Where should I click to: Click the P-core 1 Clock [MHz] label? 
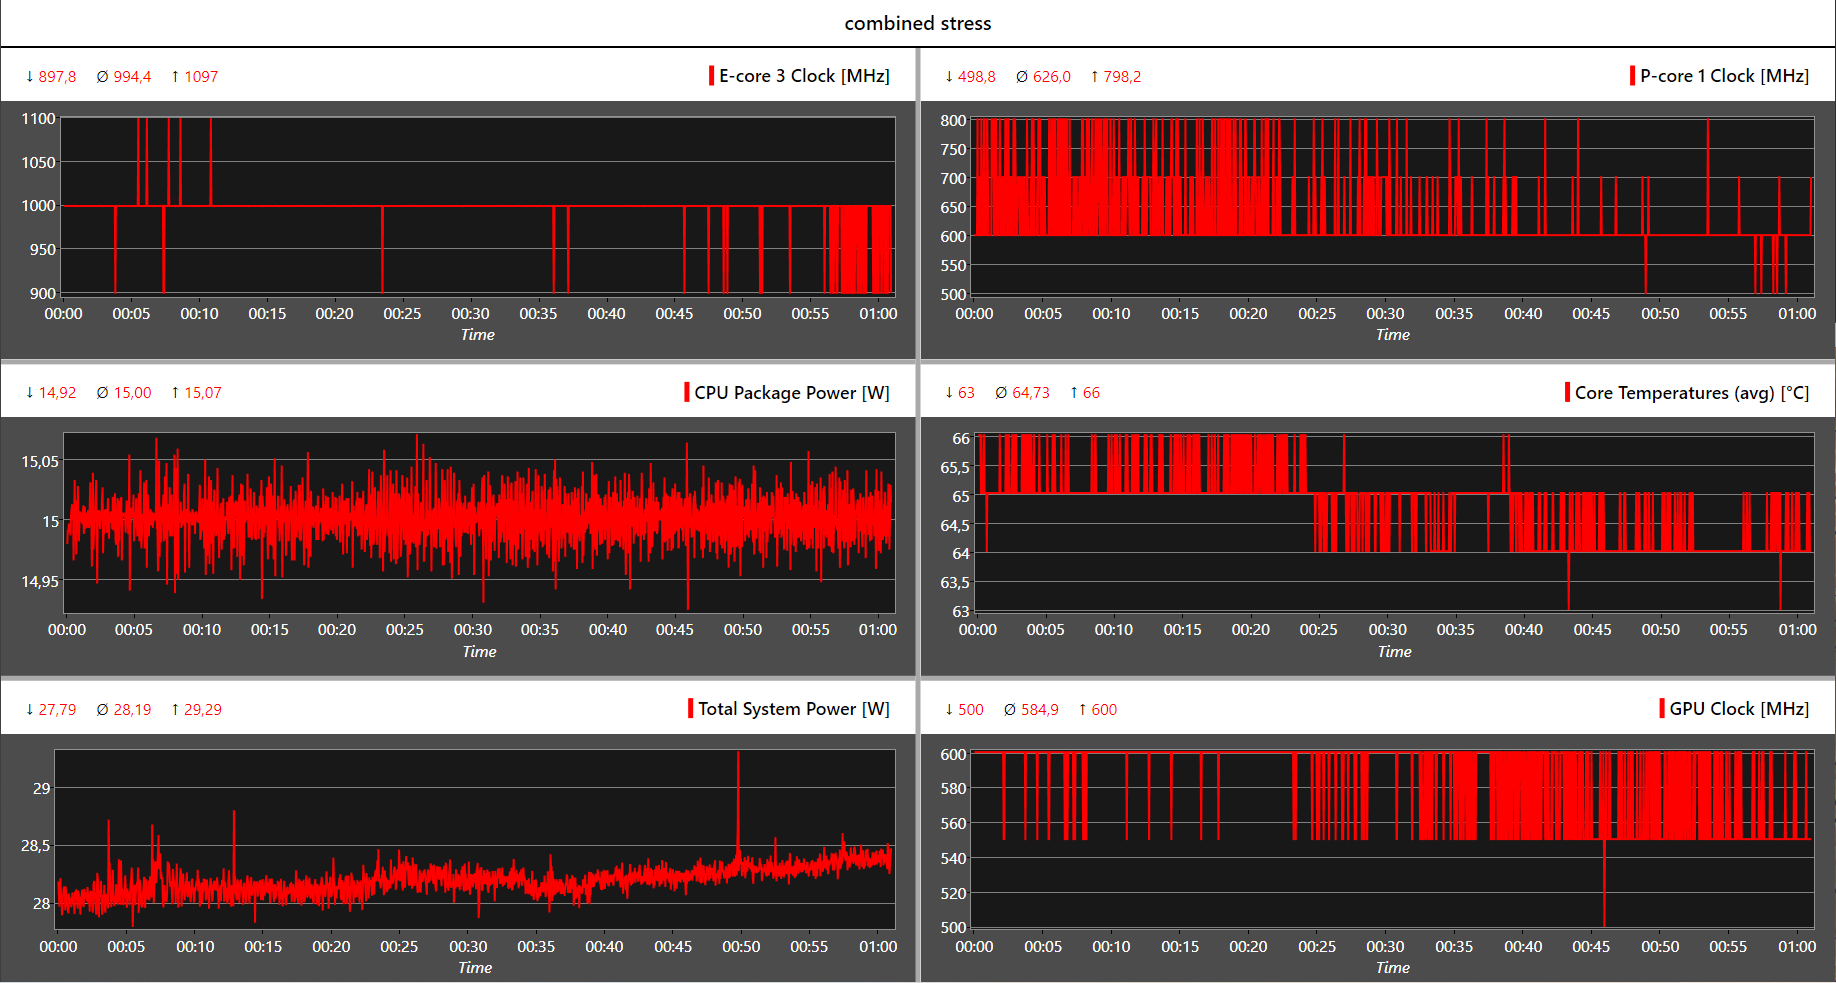coord(1723,76)
